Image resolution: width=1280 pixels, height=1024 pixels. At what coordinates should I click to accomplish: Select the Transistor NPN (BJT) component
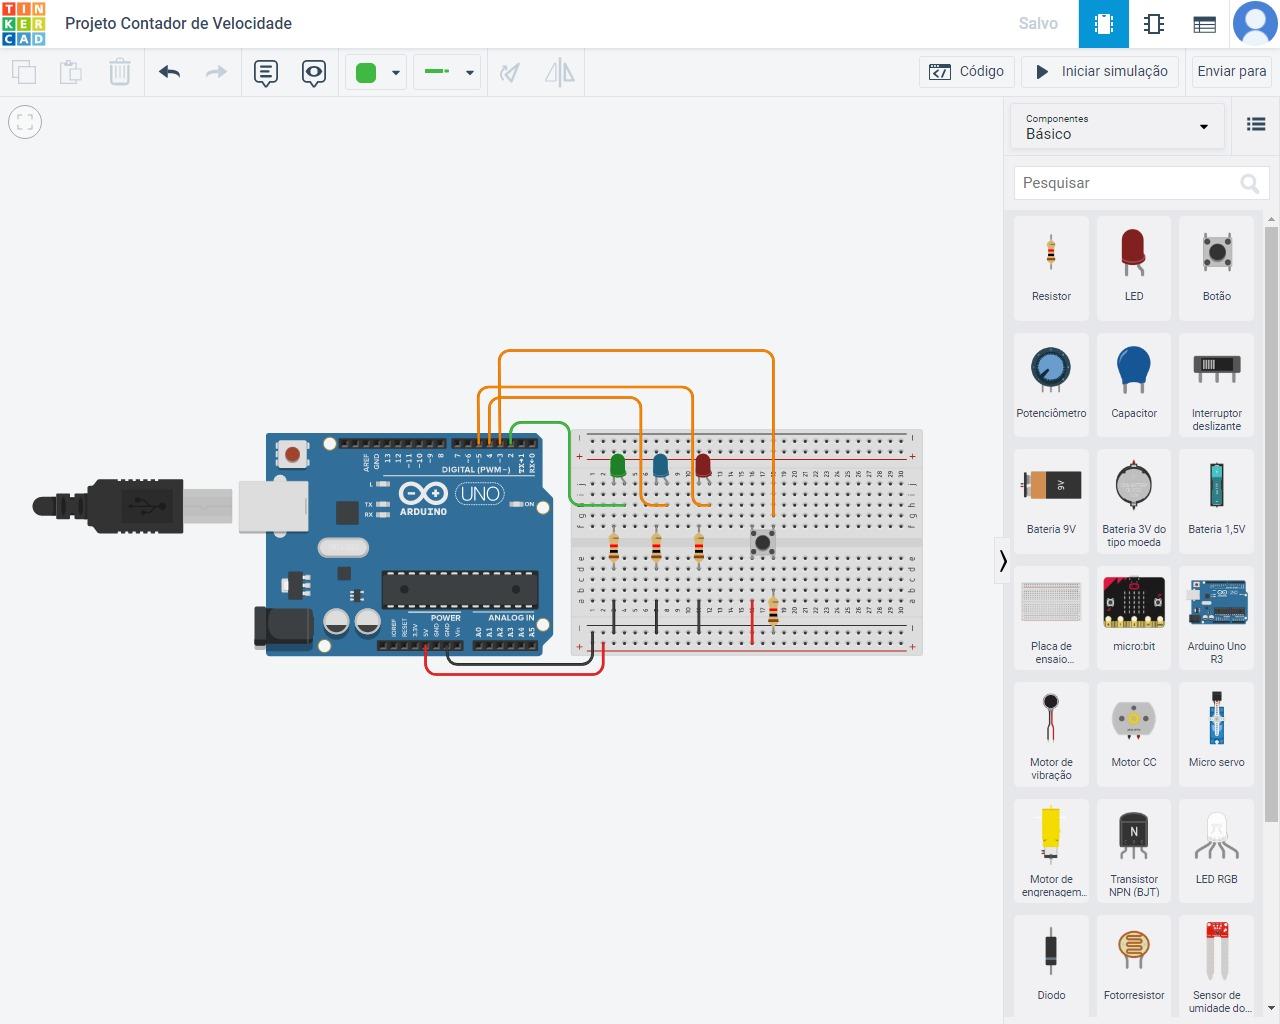(x=1134, y=851)
